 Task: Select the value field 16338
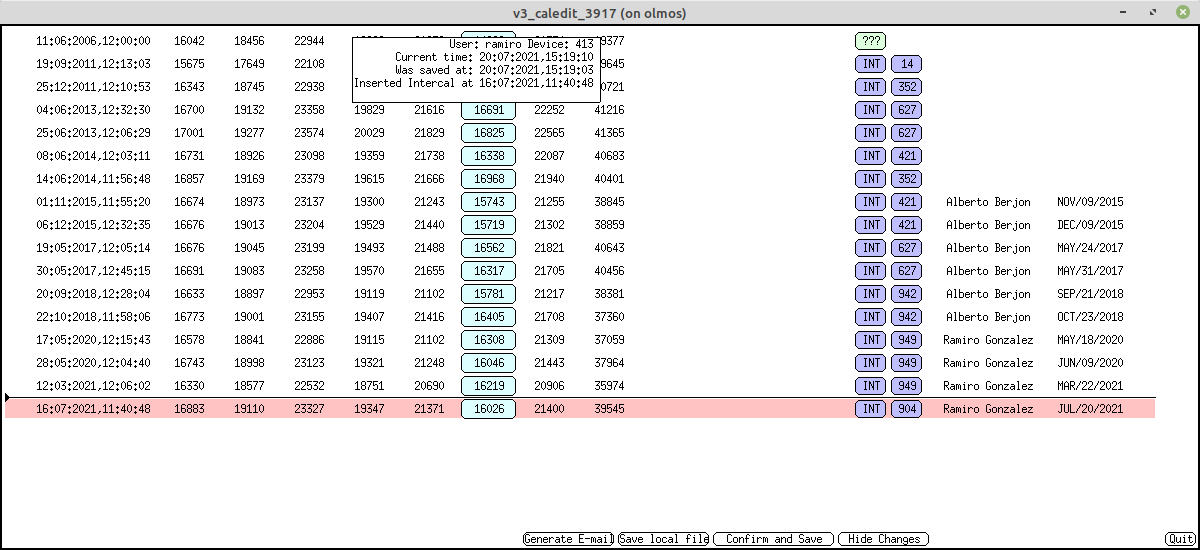point(489,156)
